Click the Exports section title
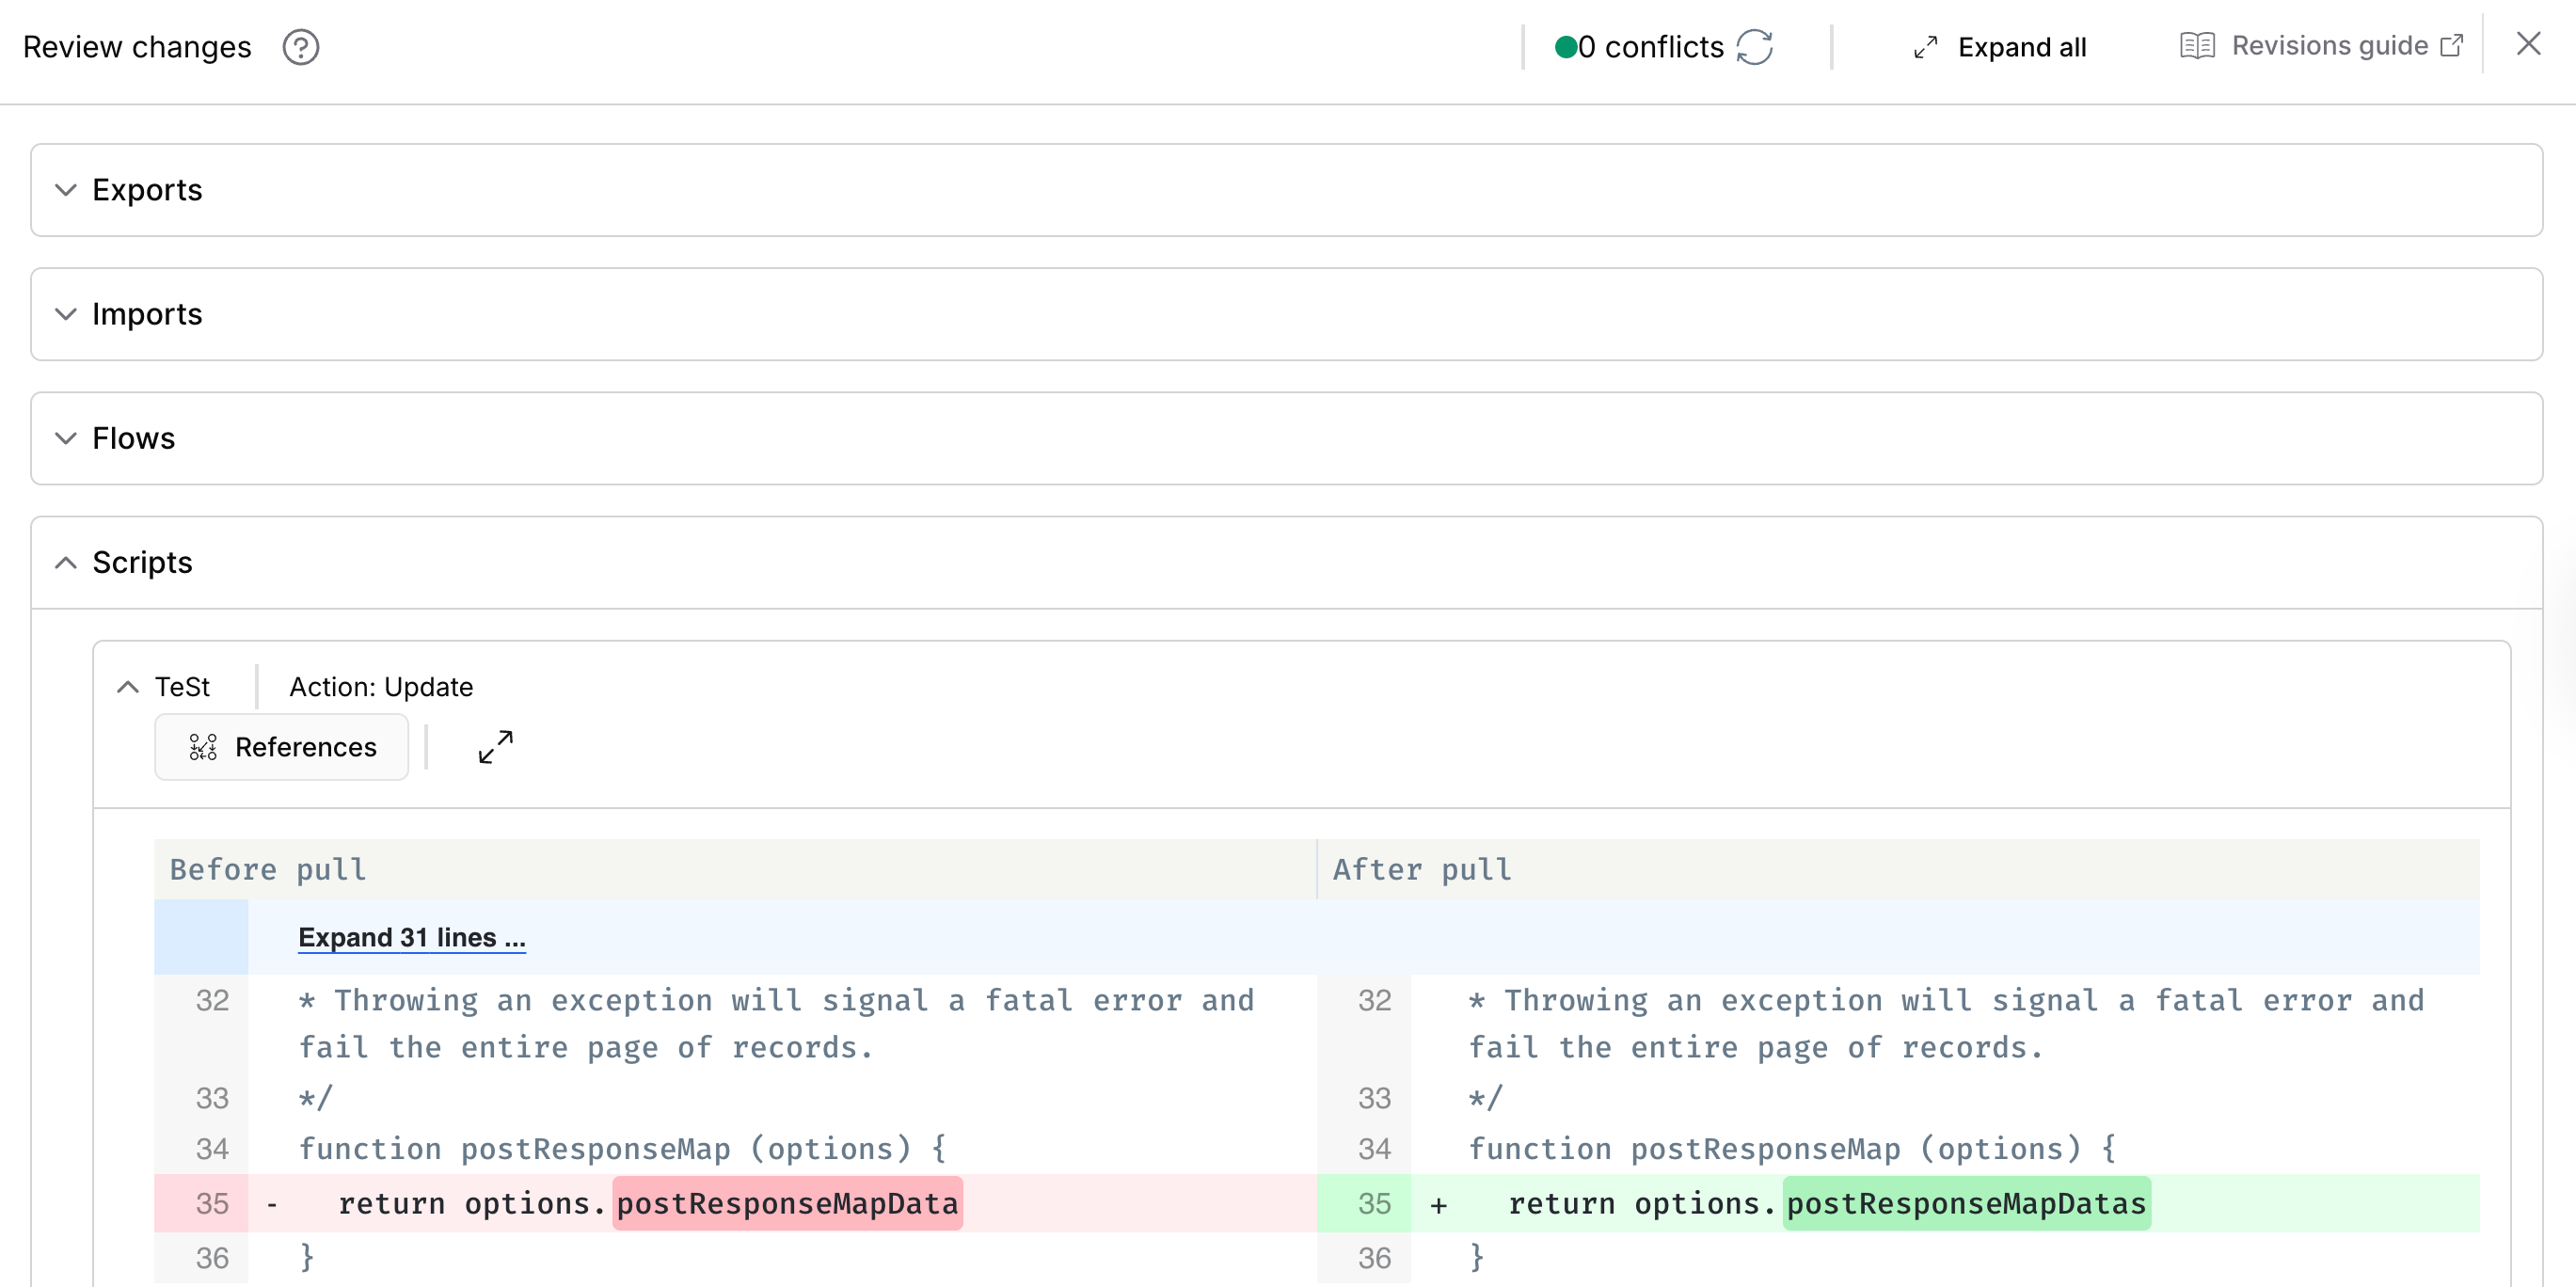The height and width of the screenshot is (1287, 2576). click(147, 190)
